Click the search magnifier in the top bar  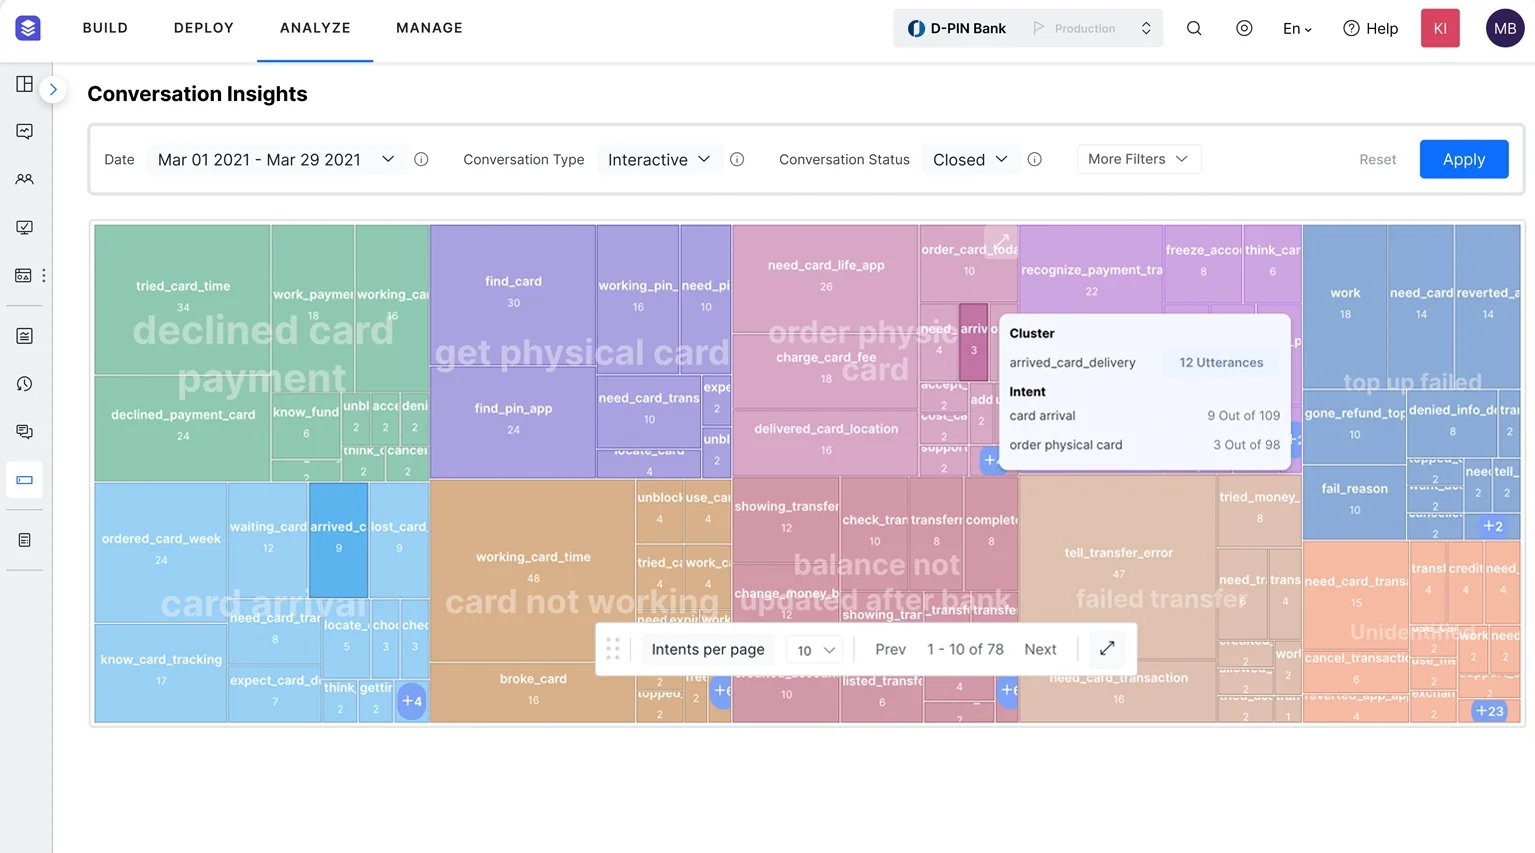click(1194, 28)
